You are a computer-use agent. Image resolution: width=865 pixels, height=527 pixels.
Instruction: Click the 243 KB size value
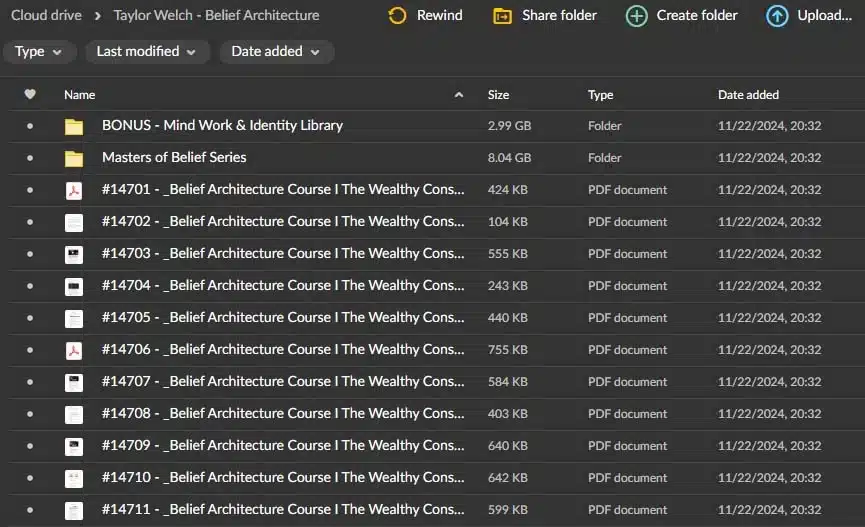[508, 286]
